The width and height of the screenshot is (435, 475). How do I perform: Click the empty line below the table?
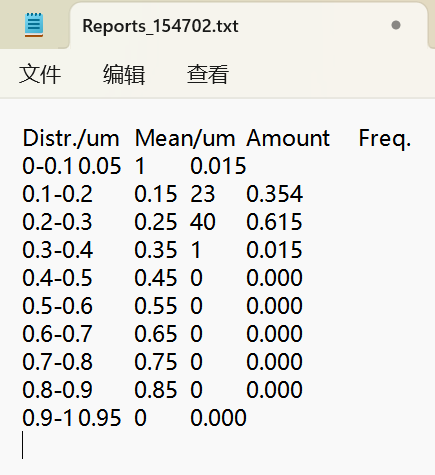[x=217, y=445]
